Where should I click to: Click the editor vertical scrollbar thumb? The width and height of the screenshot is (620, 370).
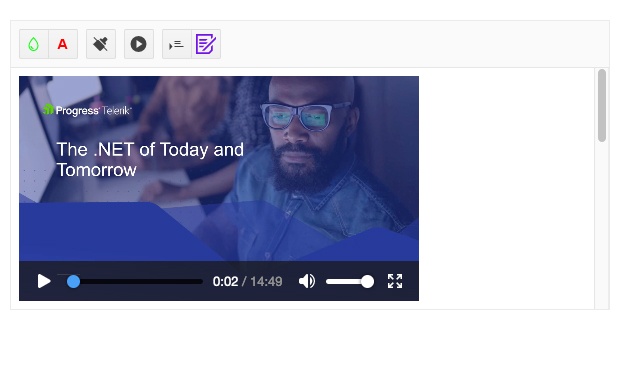602,106
